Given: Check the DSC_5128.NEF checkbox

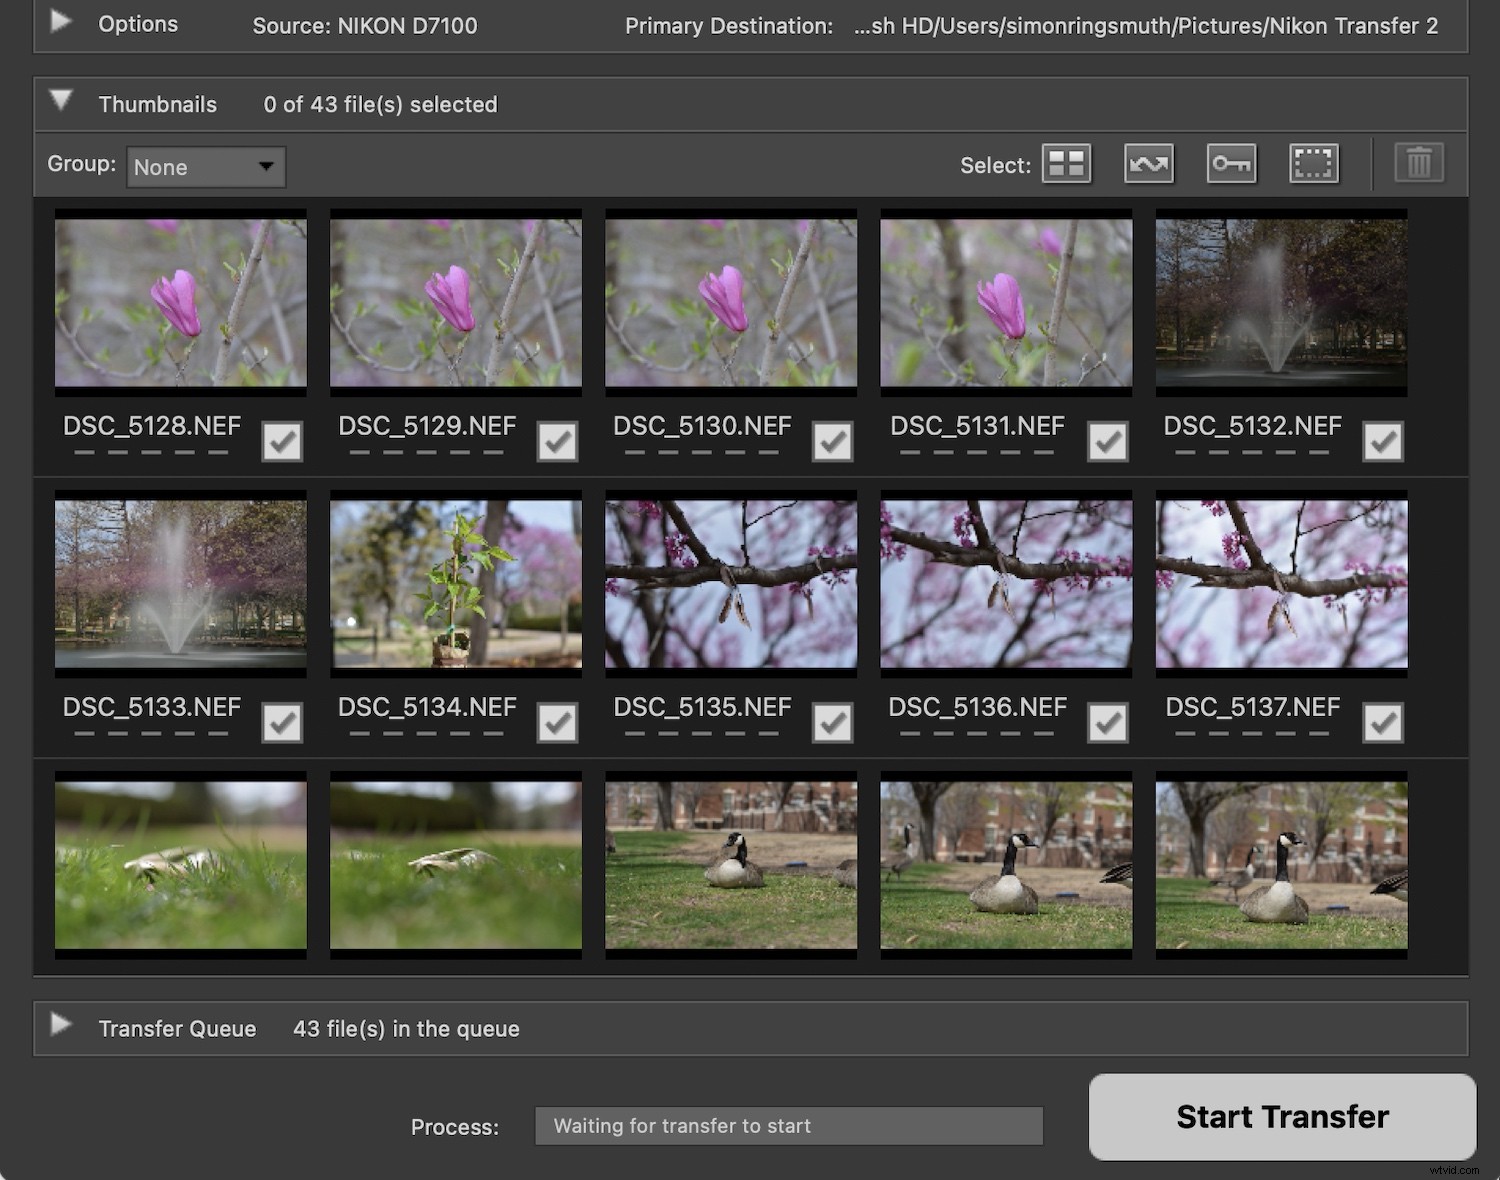Looking at the screenshot, I should (x=281, y=440).
